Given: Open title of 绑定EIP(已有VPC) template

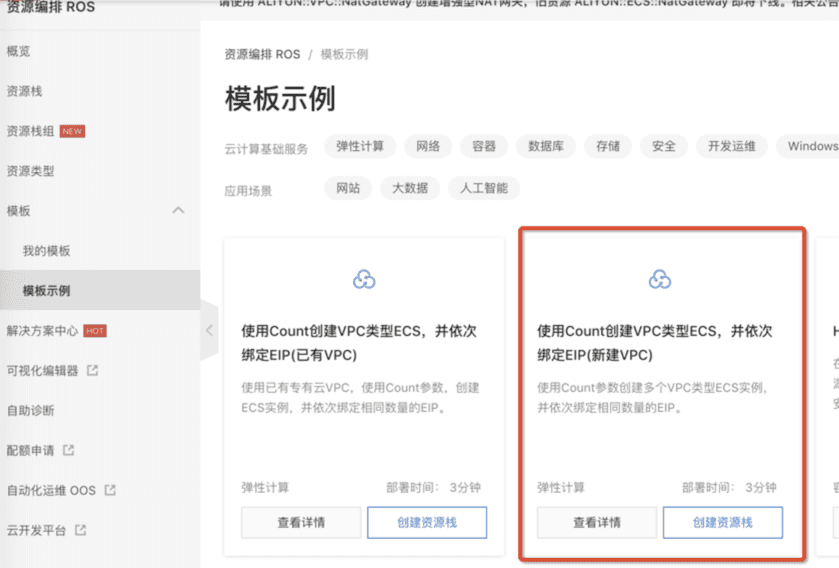Looking at the screenshot, I should click(x=359, y=343).
